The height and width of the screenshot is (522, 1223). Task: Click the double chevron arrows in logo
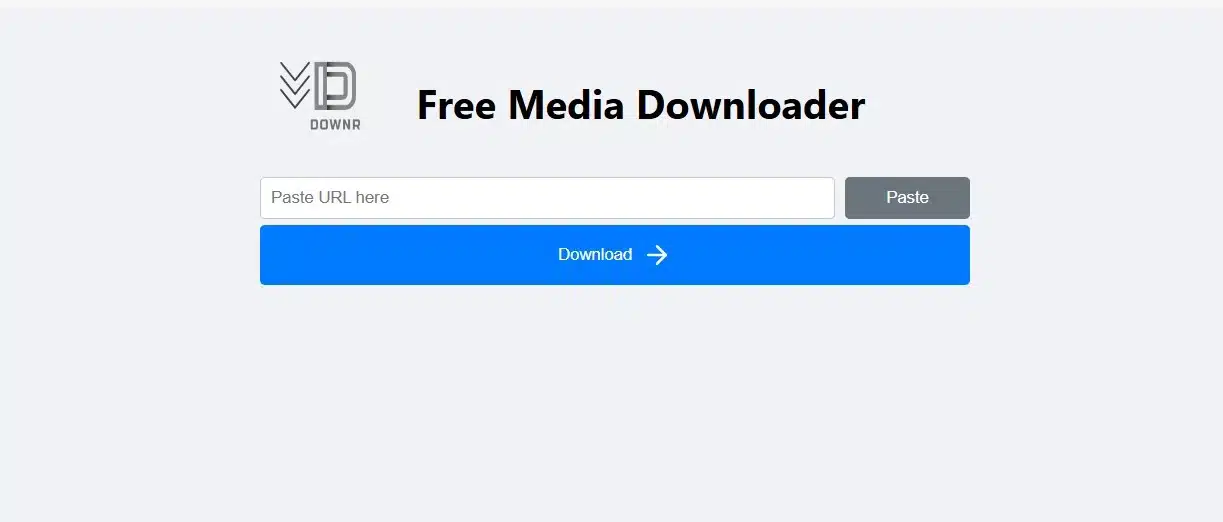tap(294, 85)
